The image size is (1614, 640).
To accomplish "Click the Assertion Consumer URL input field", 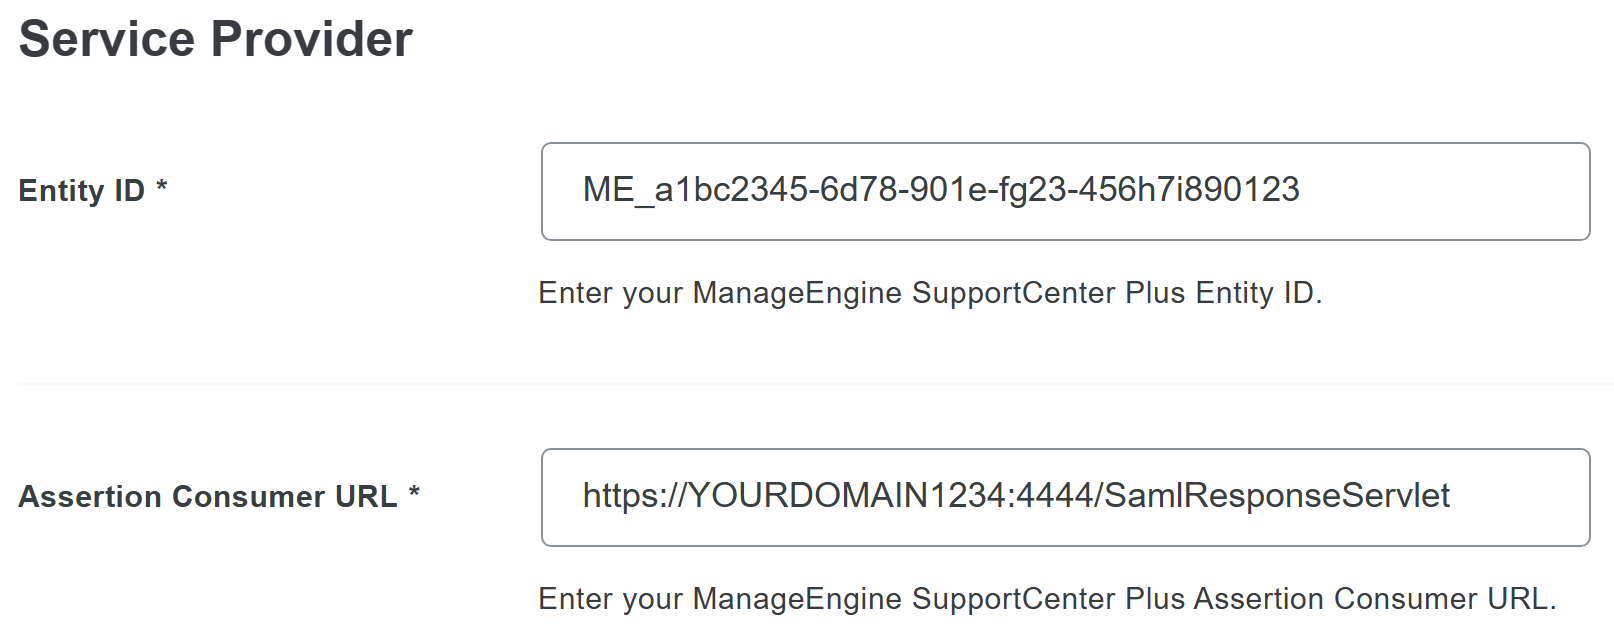I will click(1065, 497).
